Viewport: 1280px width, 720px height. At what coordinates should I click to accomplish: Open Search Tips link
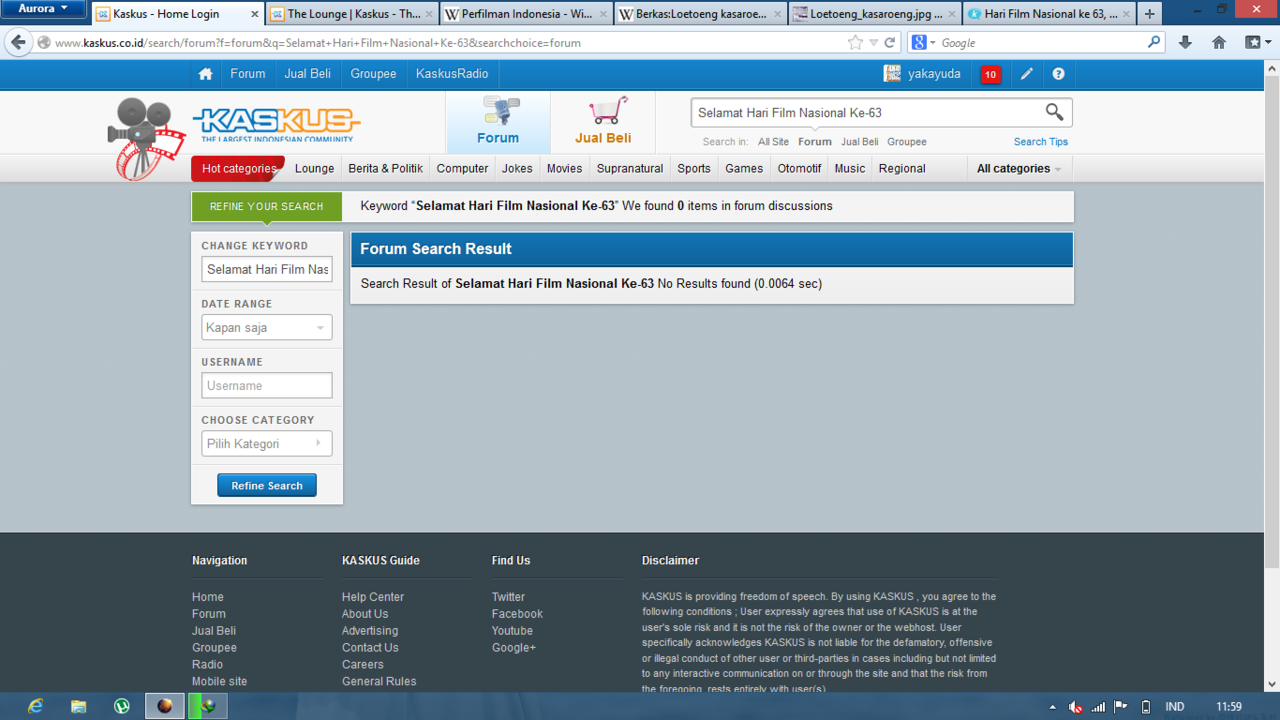point(1041,142)
